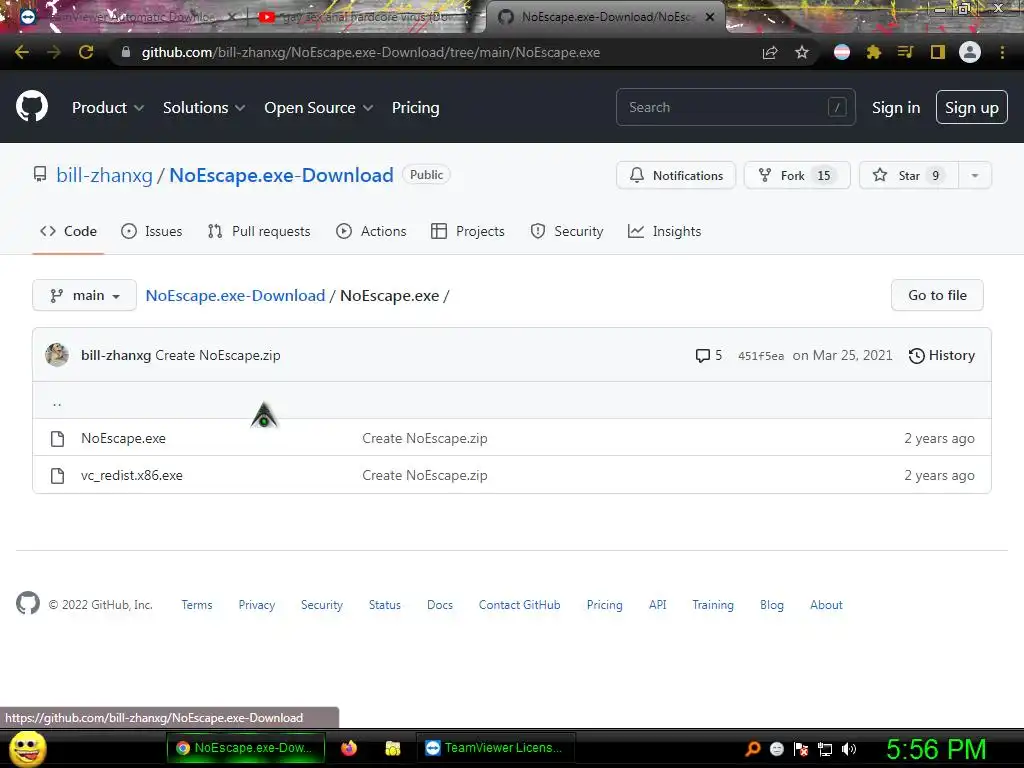Star the repository
Screen dimensions: 1024x768
[x=909, y=176]
